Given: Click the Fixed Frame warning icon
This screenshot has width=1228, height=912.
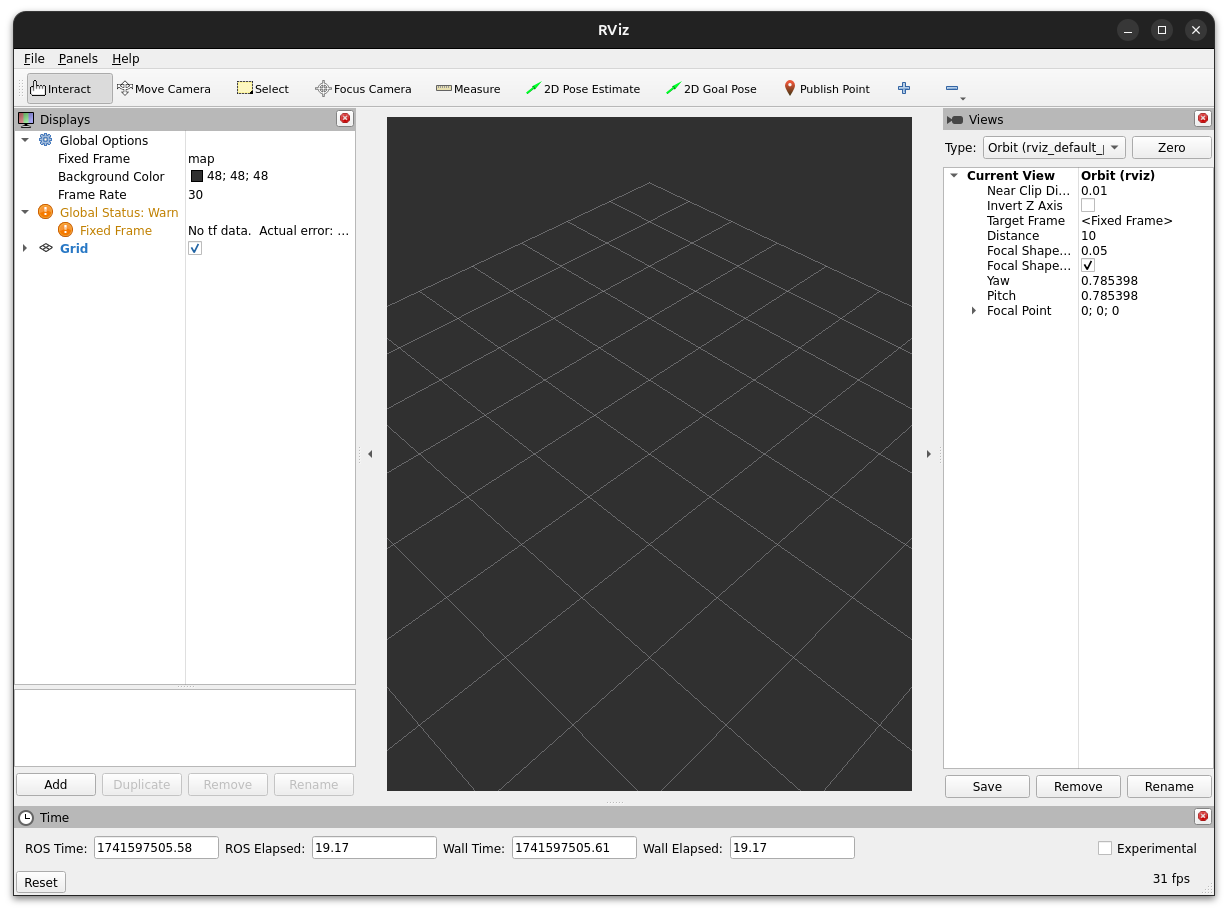Looking at the screenshot, I should pyautogui.click(x=65, y=230).
